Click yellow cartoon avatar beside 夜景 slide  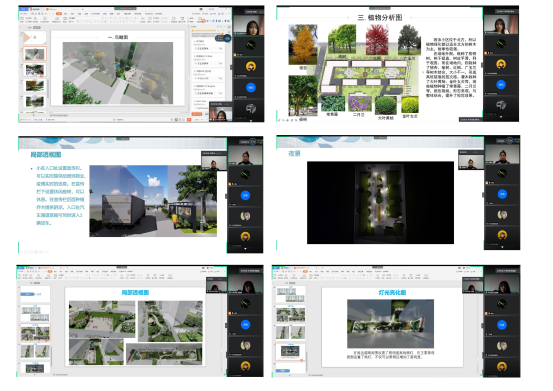click(502, 235)
